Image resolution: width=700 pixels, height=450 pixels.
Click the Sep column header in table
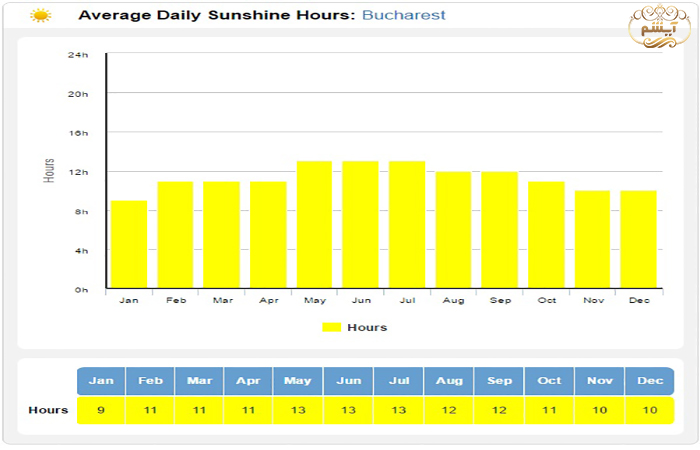pyautogui.click(x=499, y=381)
